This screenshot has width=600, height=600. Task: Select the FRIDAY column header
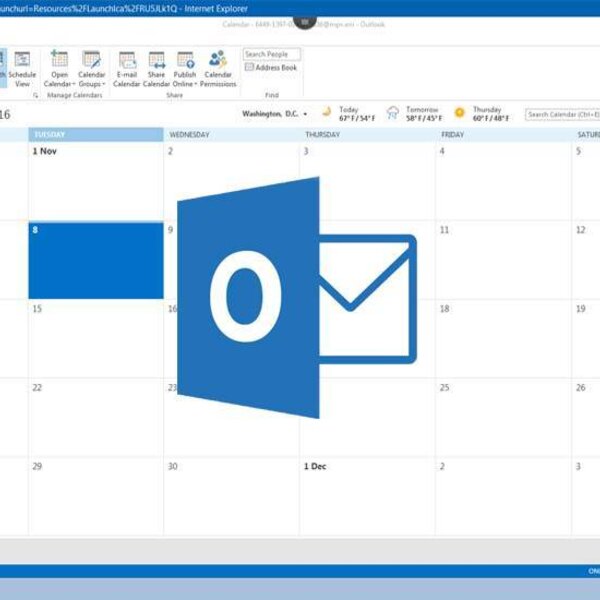pos(503,135)
